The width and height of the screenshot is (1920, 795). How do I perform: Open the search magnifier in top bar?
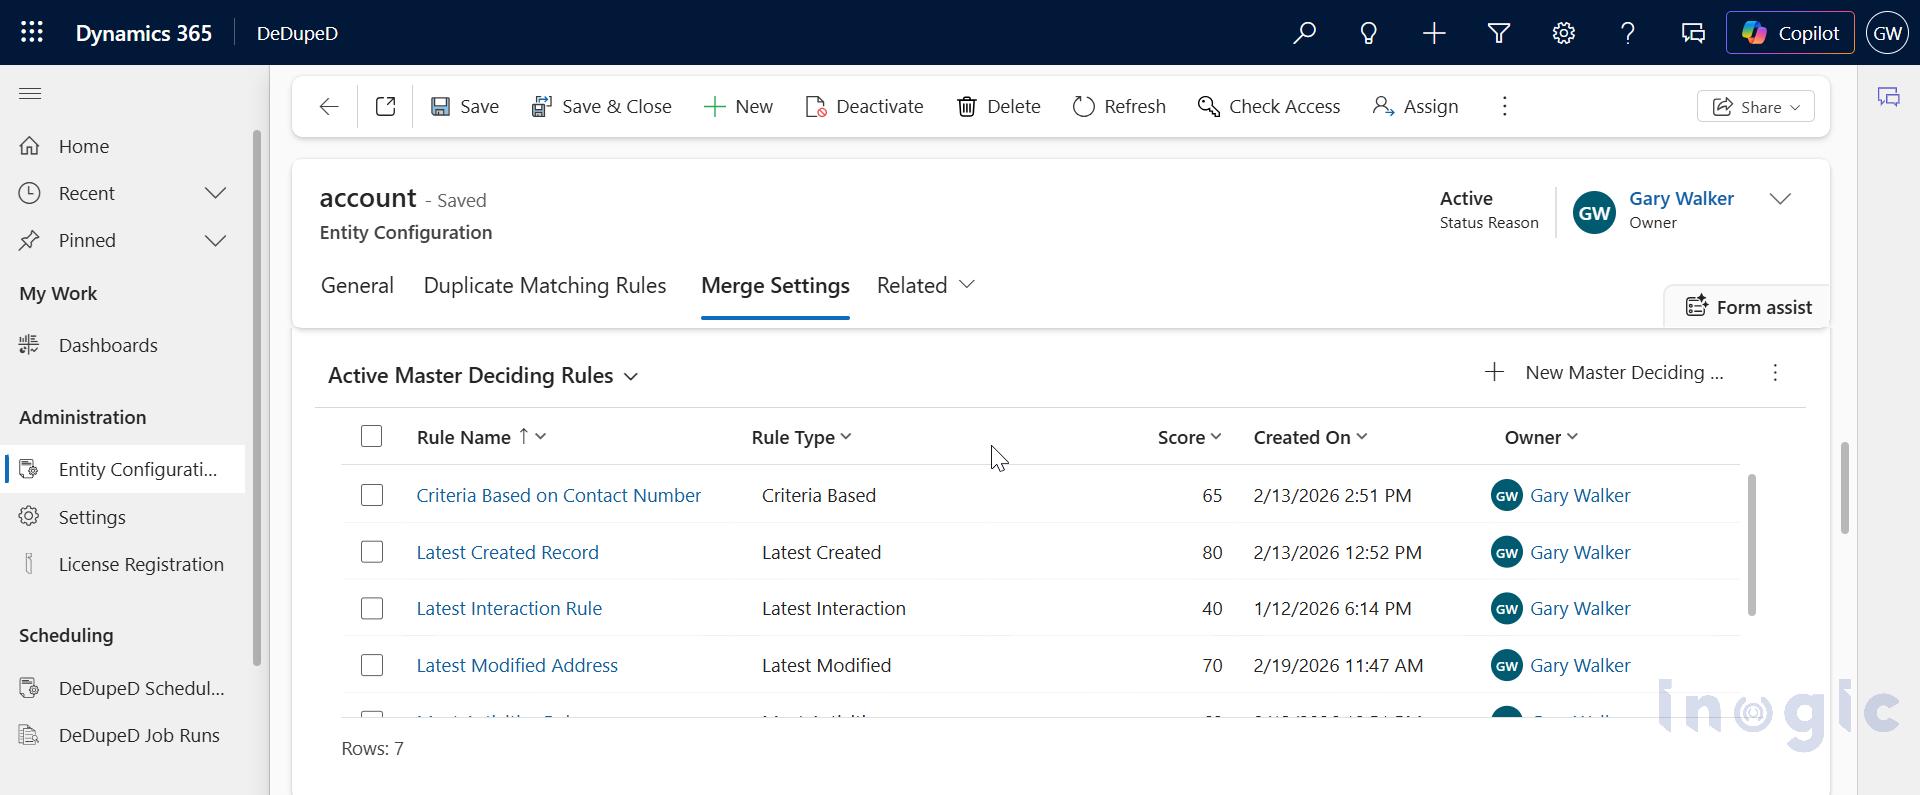(1304, 33)
